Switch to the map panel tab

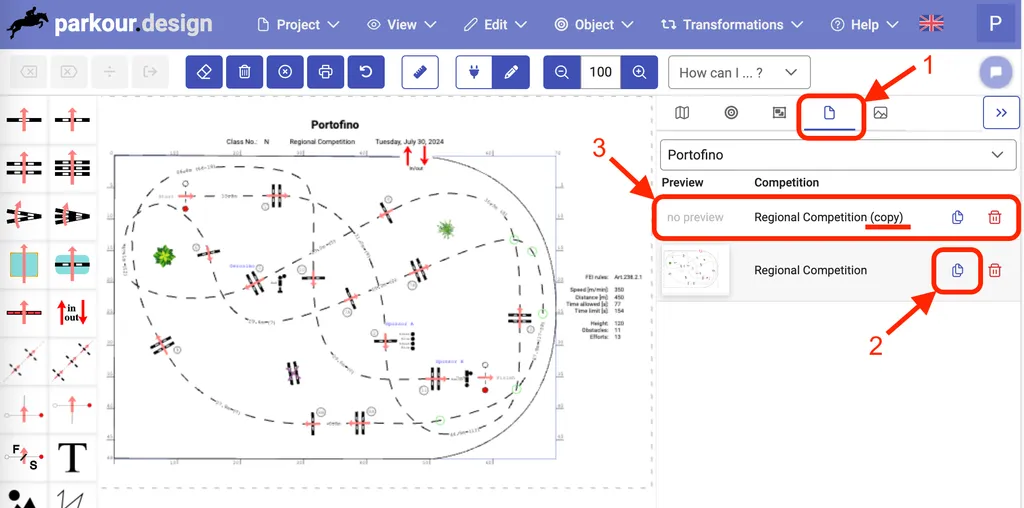pyautogui.click(x=682, y=113)
